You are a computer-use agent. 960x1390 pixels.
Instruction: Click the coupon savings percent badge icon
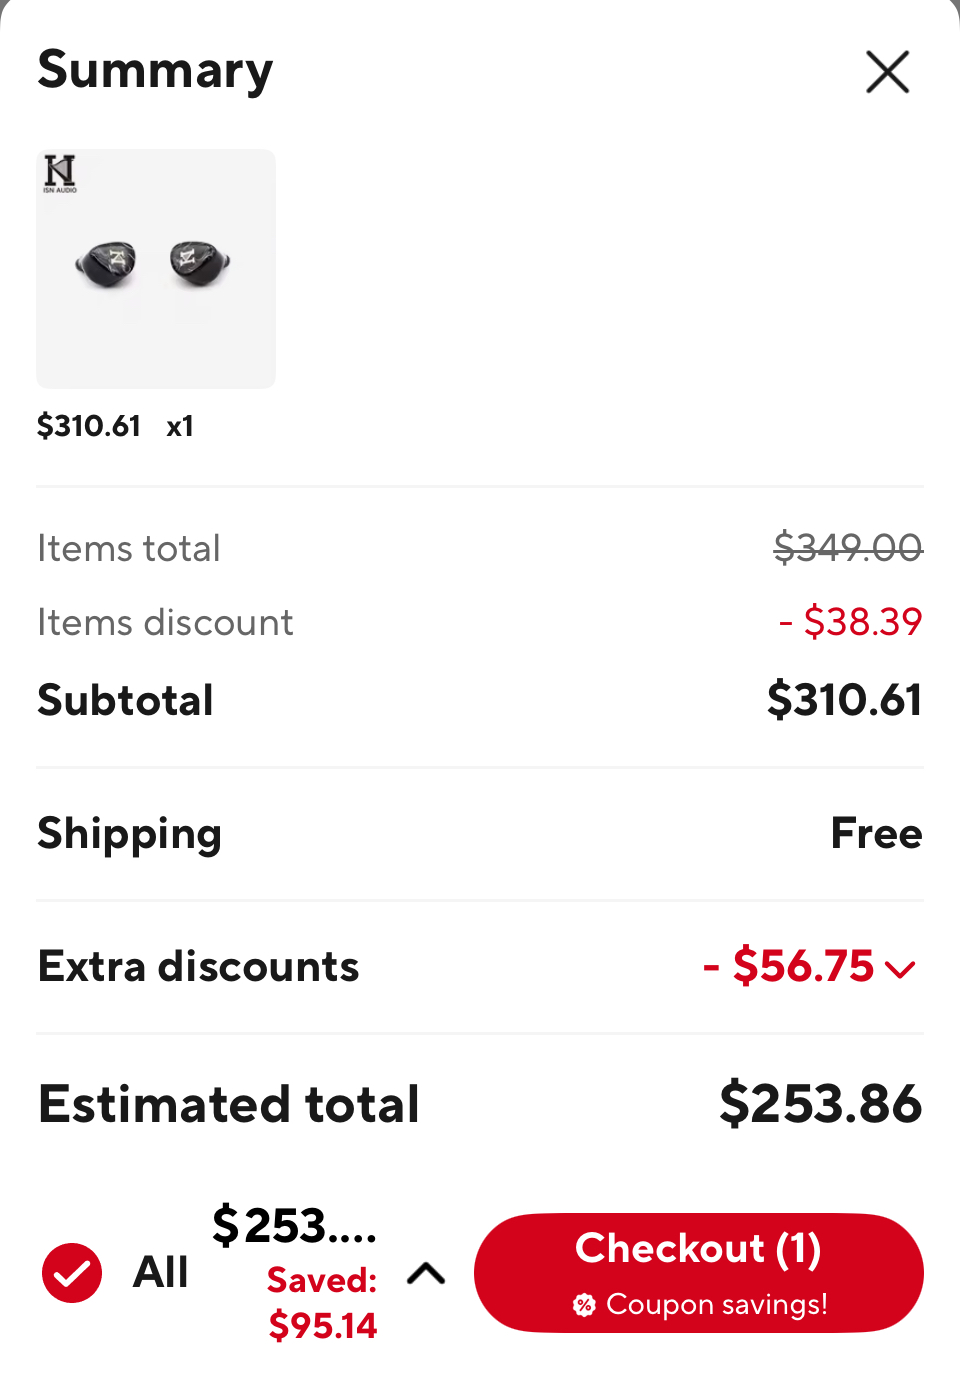tap(584, 1305)
